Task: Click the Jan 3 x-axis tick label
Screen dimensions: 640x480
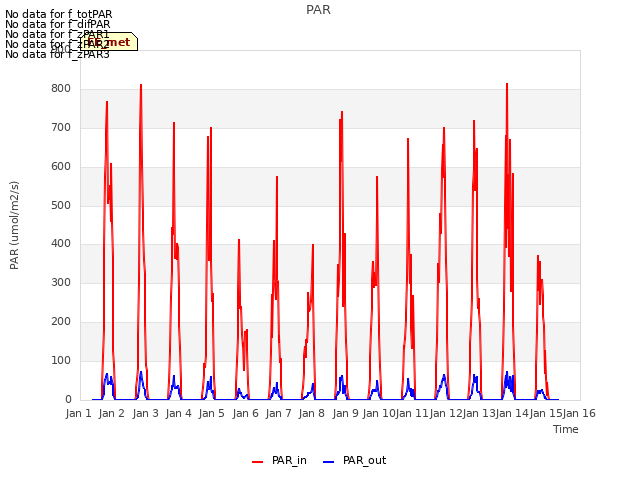Action: coord(145,413)
